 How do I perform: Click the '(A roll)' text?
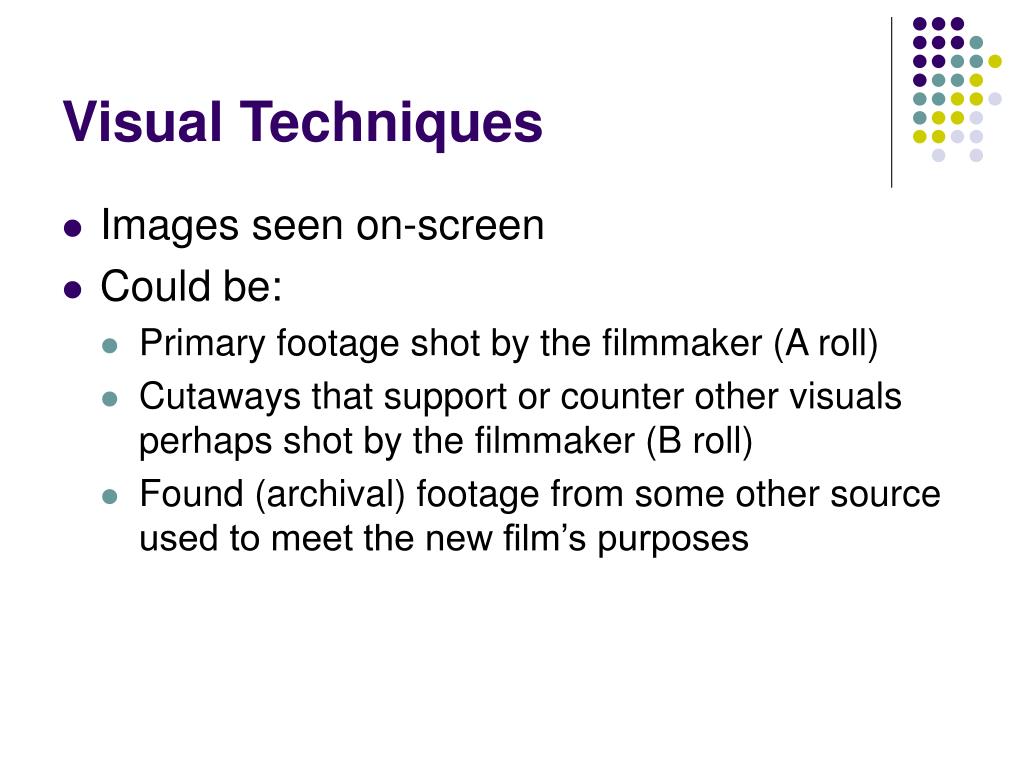coord(826,344)
